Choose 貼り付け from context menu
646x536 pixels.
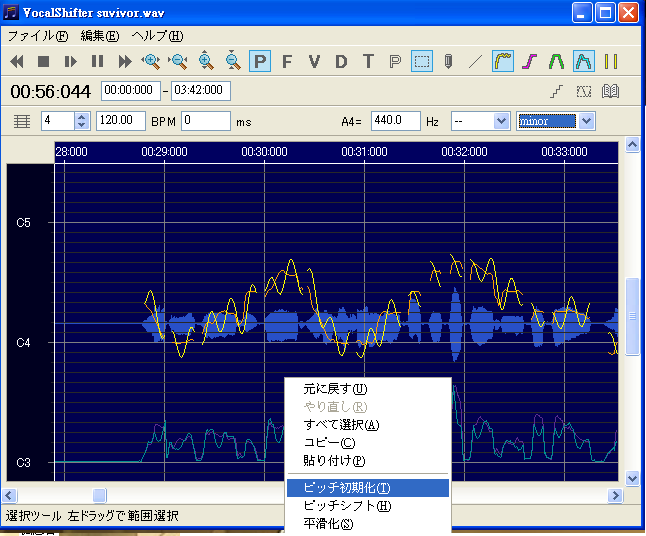coord(368,461)
